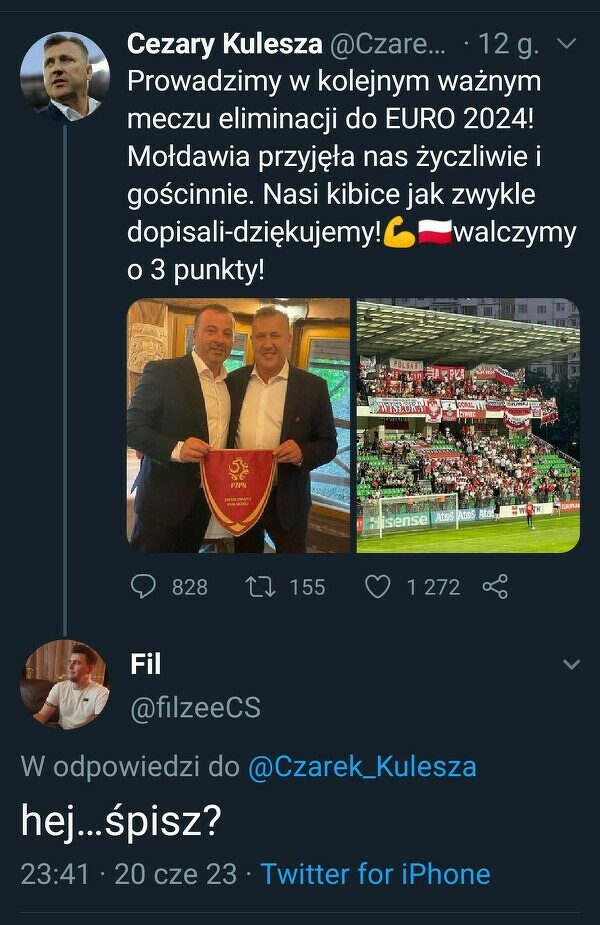Open the @filzeeCS handle
The height and width of the screenshot is (925, 600).
click(x=195, y=708)
